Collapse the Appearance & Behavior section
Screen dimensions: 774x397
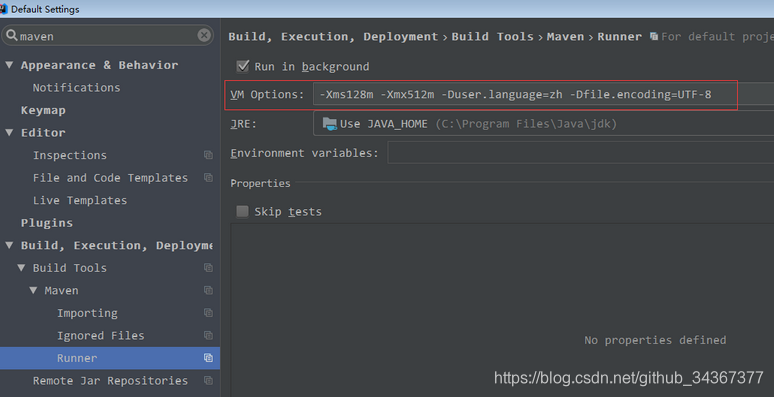tap(9, 65)
